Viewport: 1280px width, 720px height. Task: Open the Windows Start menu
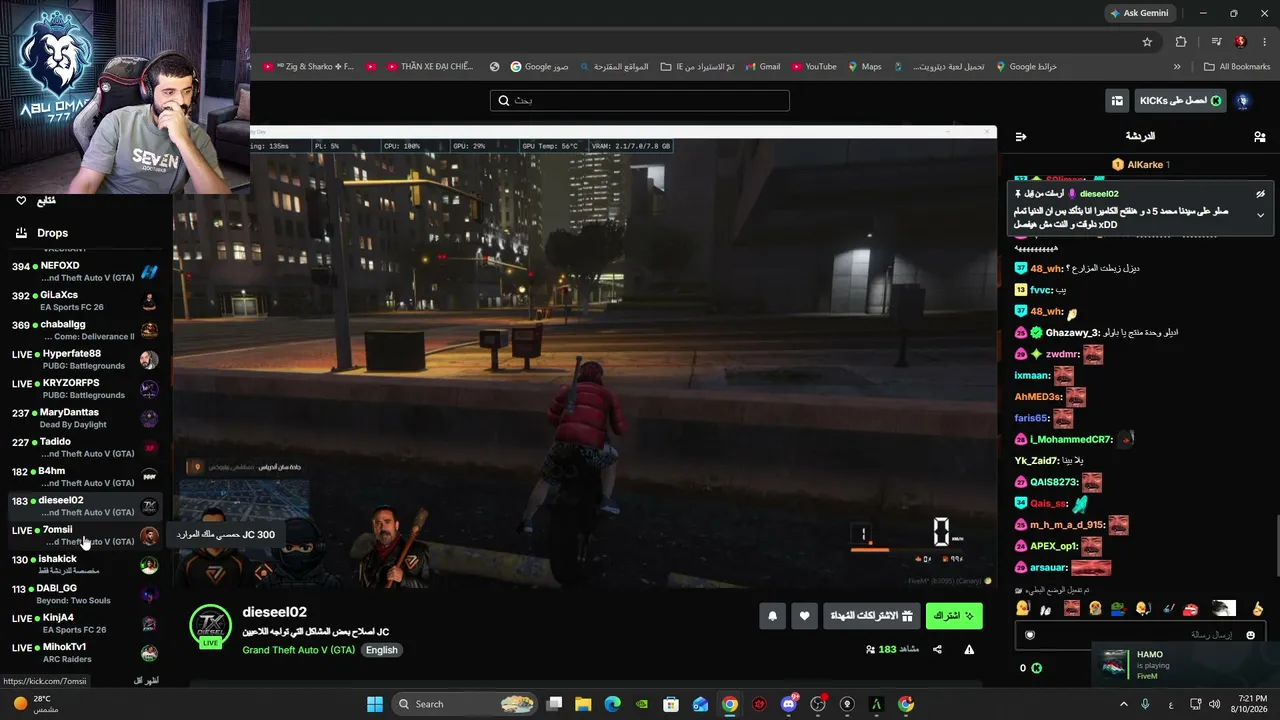coord(375,704)
